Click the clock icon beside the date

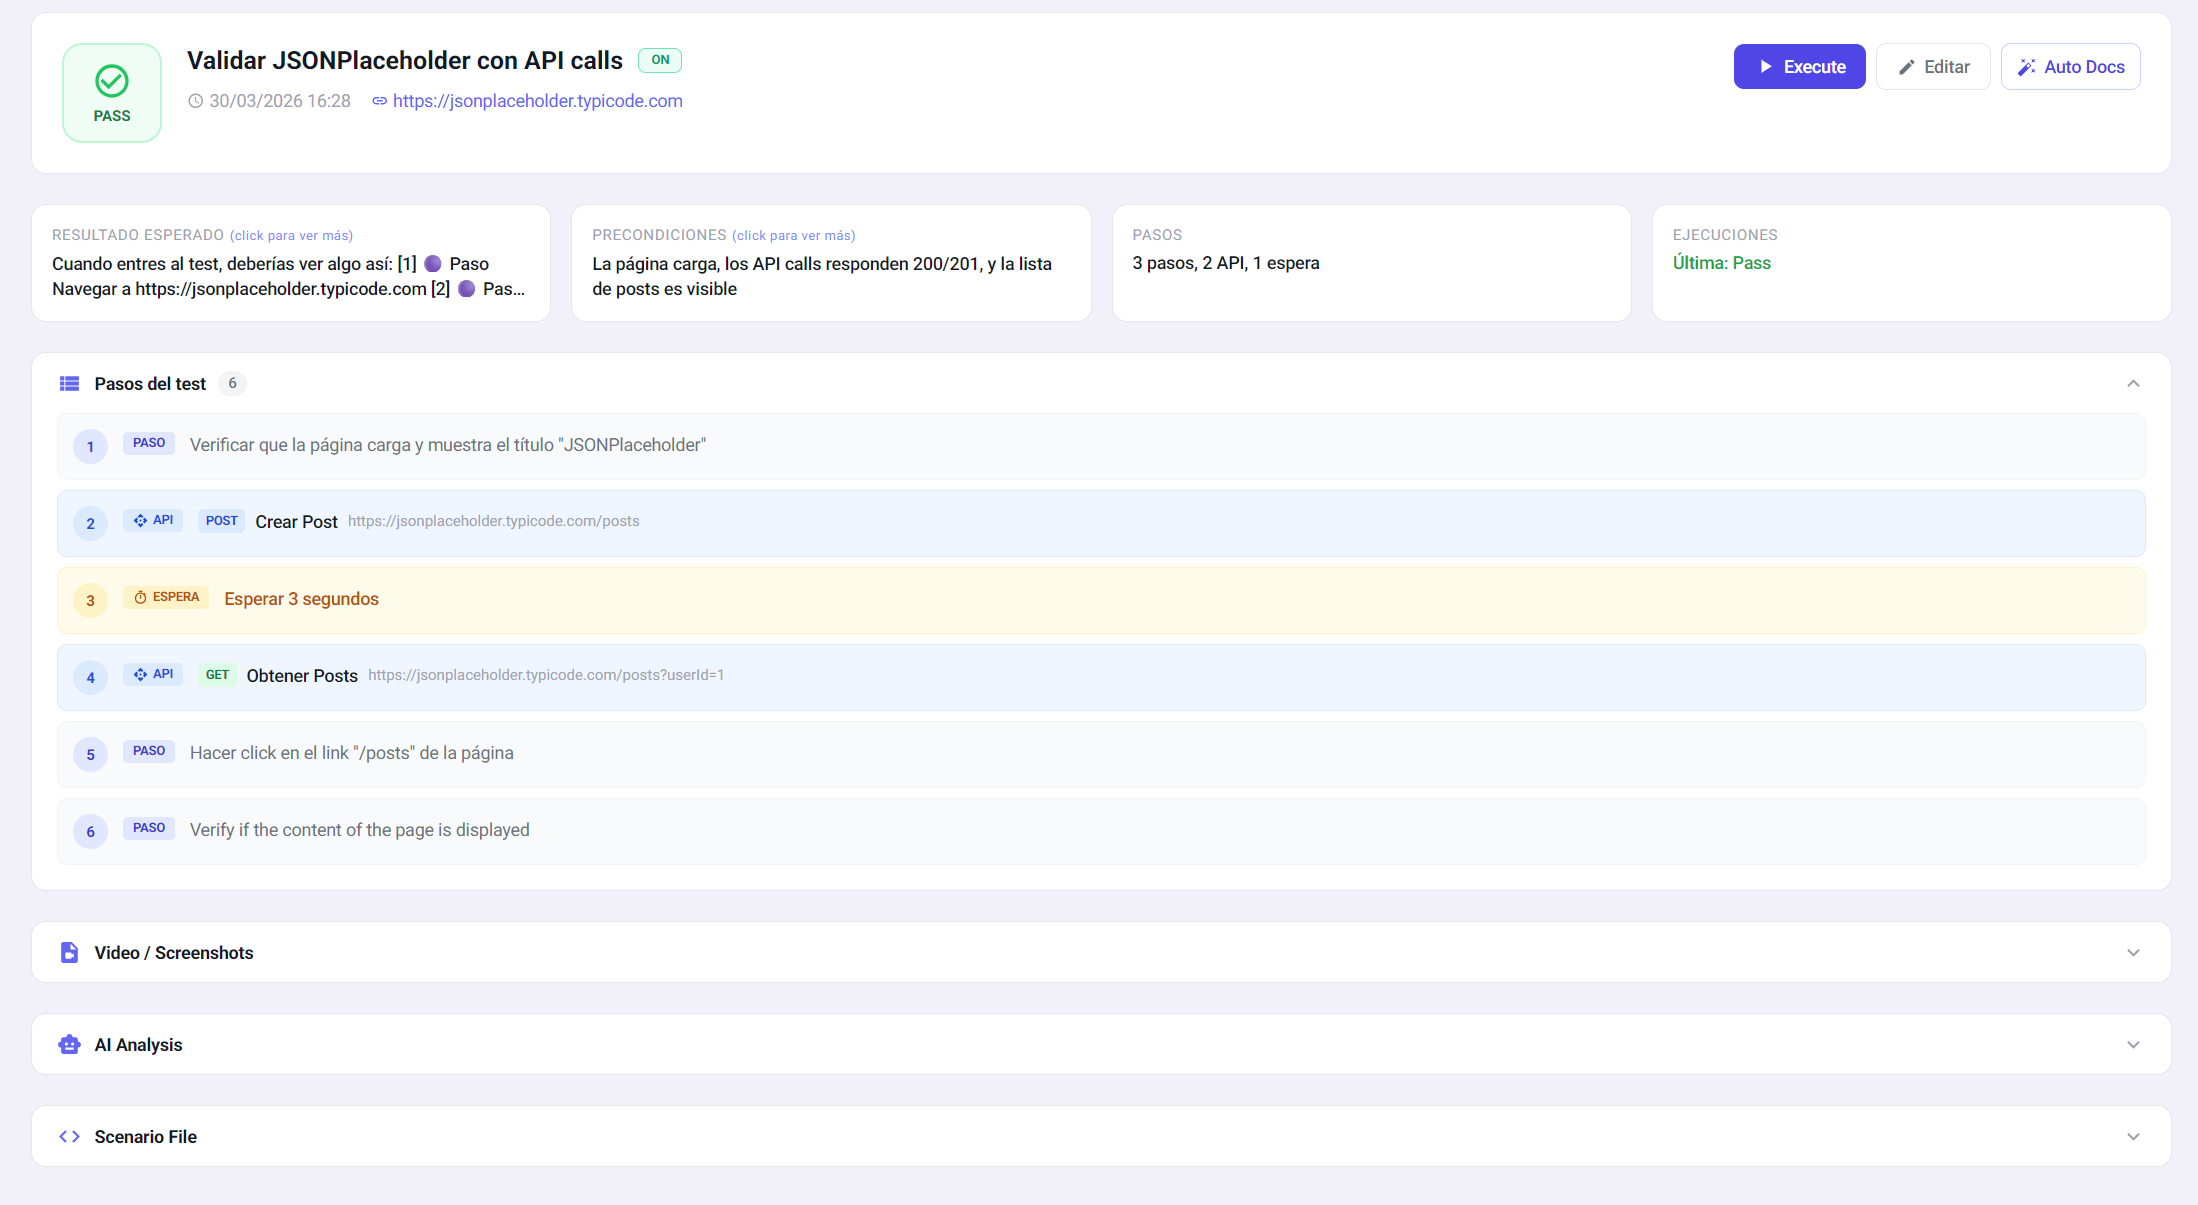coord(196,101)
